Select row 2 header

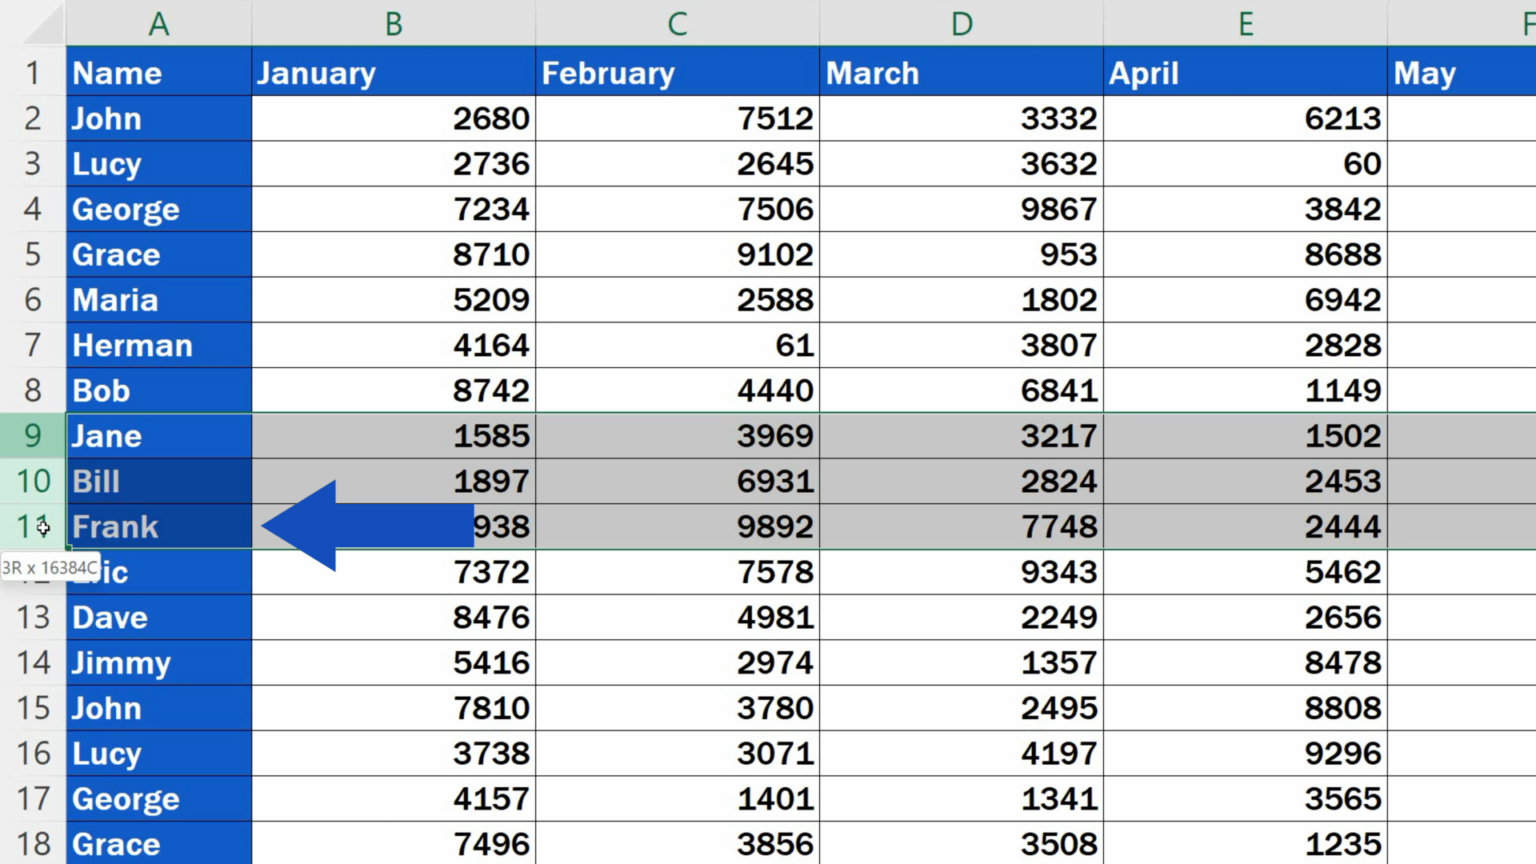pyautogui.click(x=33, y=118)
